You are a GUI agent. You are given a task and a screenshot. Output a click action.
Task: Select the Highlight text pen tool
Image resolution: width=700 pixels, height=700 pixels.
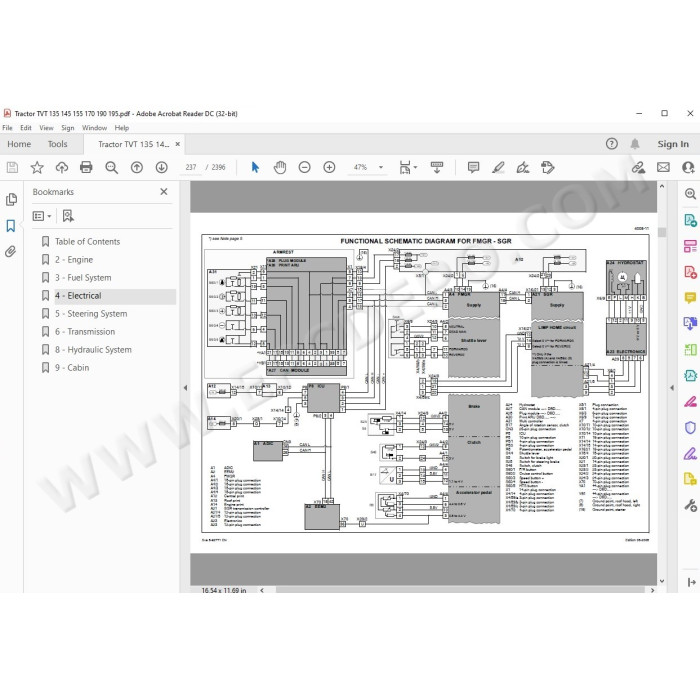click(x=498, y=167)
